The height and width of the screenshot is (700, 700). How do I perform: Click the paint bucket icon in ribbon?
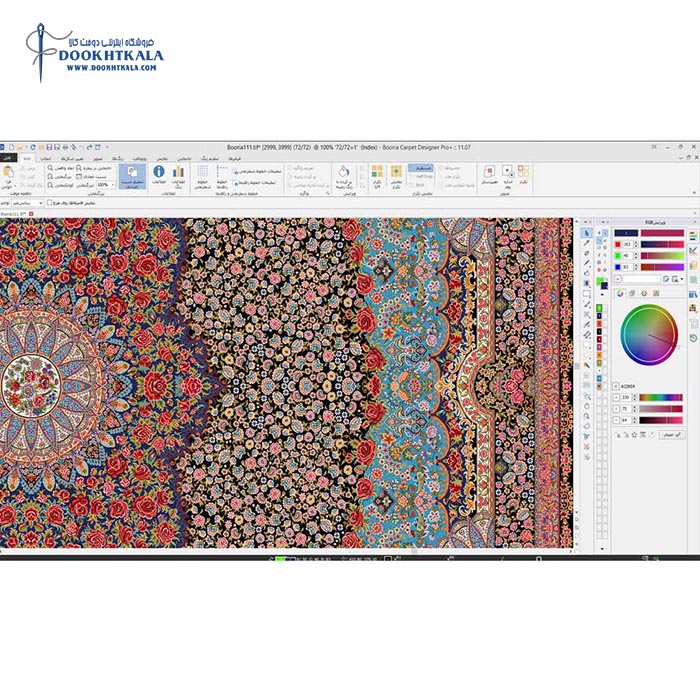pyautogui.click(x=343, y=172)
